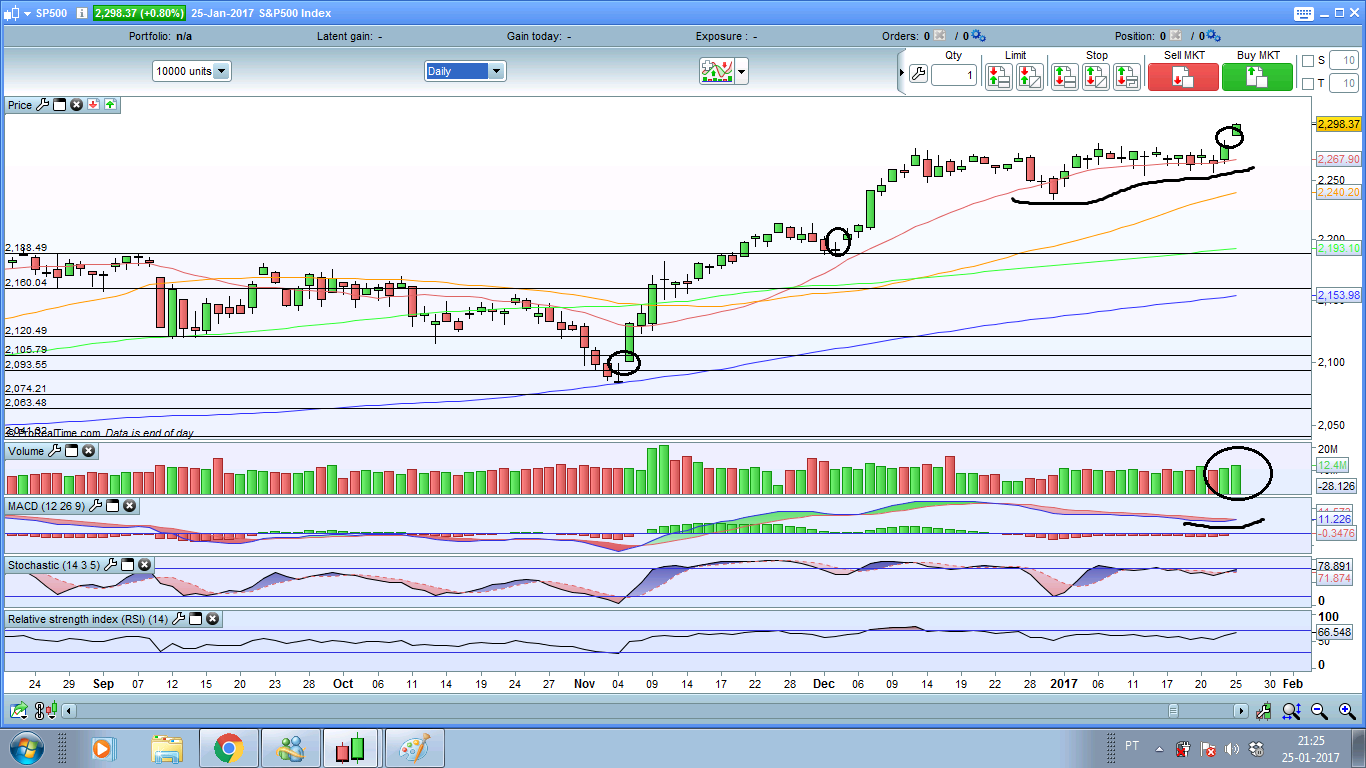Open trading settings wrench next to Qty

tap(918, 74)
